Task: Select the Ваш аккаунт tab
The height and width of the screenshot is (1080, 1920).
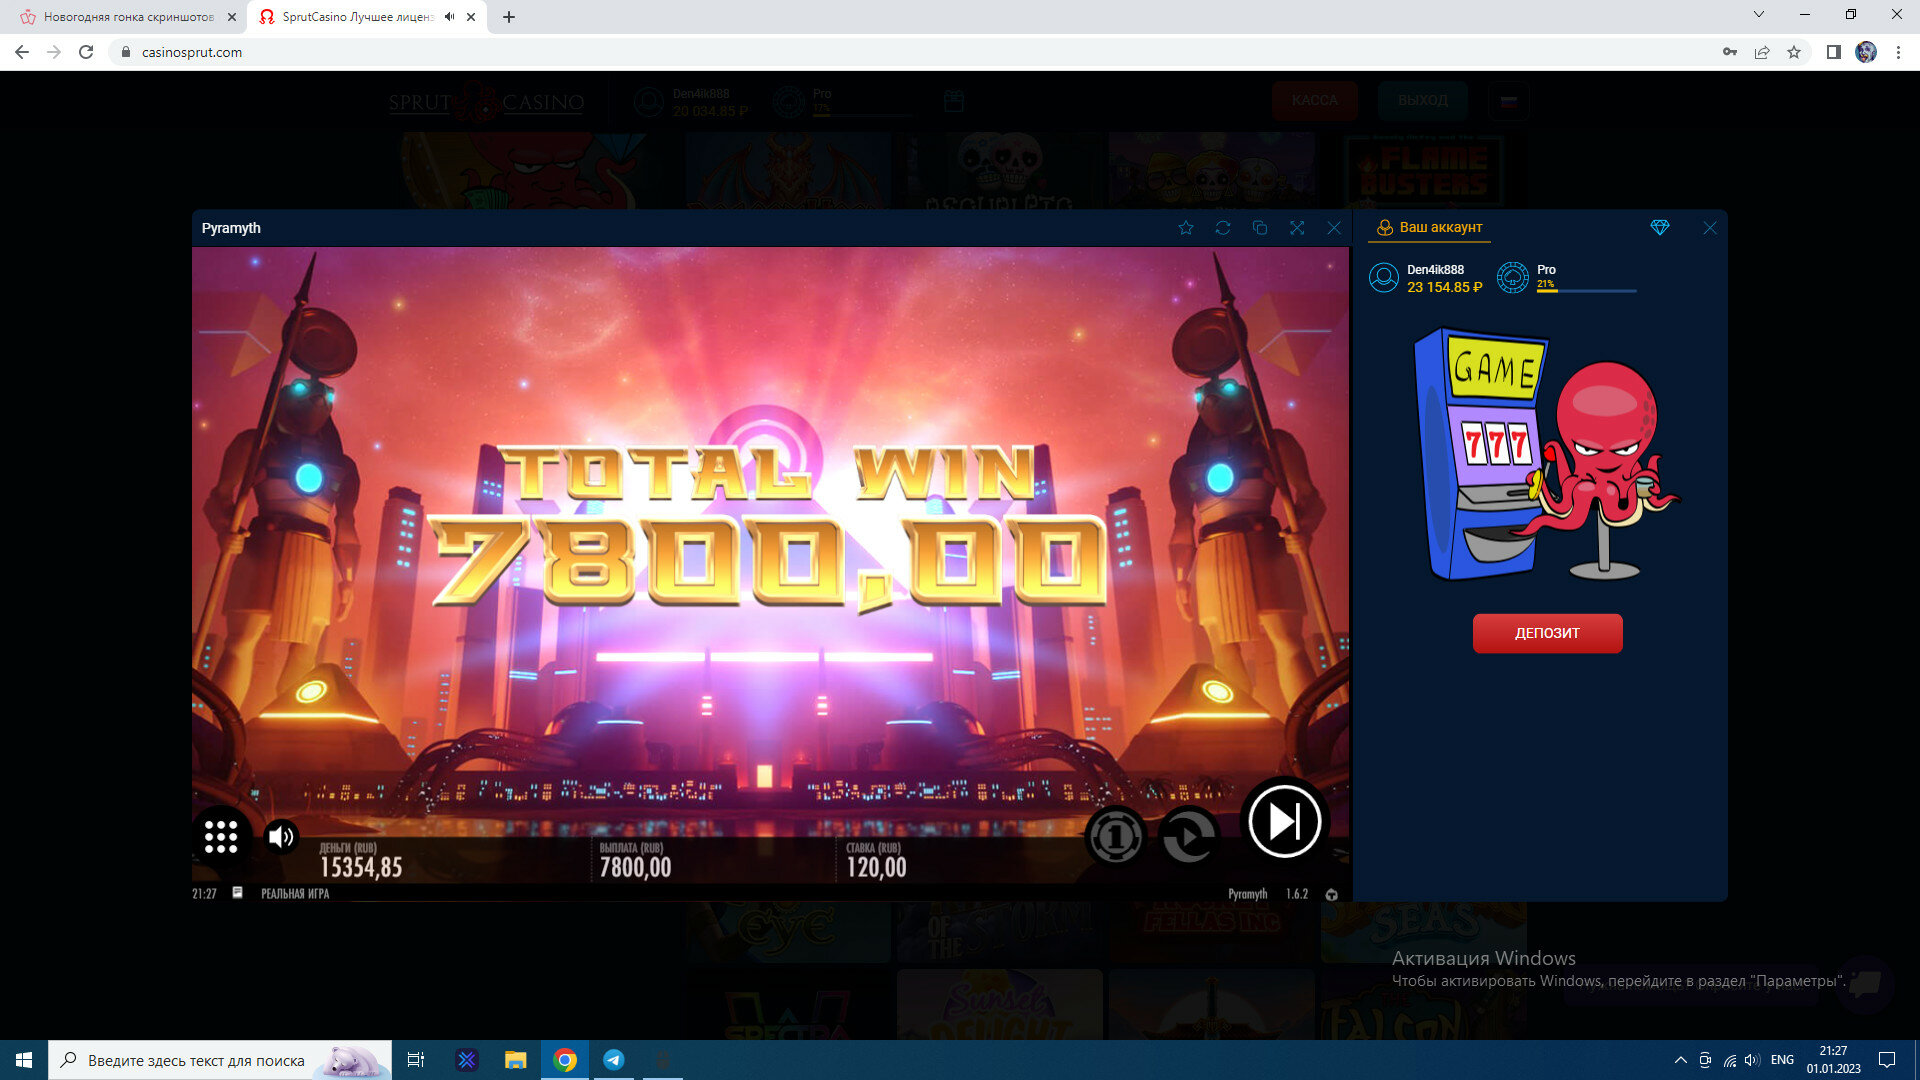Action: [x=1430, y=228]
